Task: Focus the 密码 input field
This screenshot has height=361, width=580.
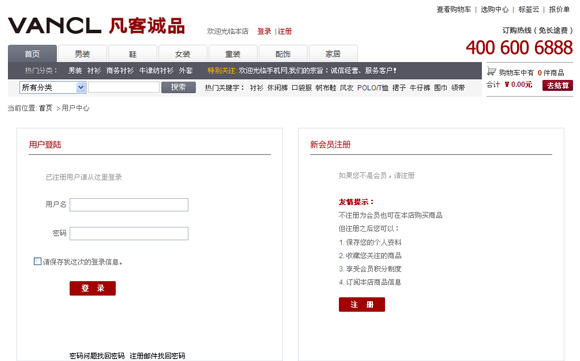Action: (129, 233)
